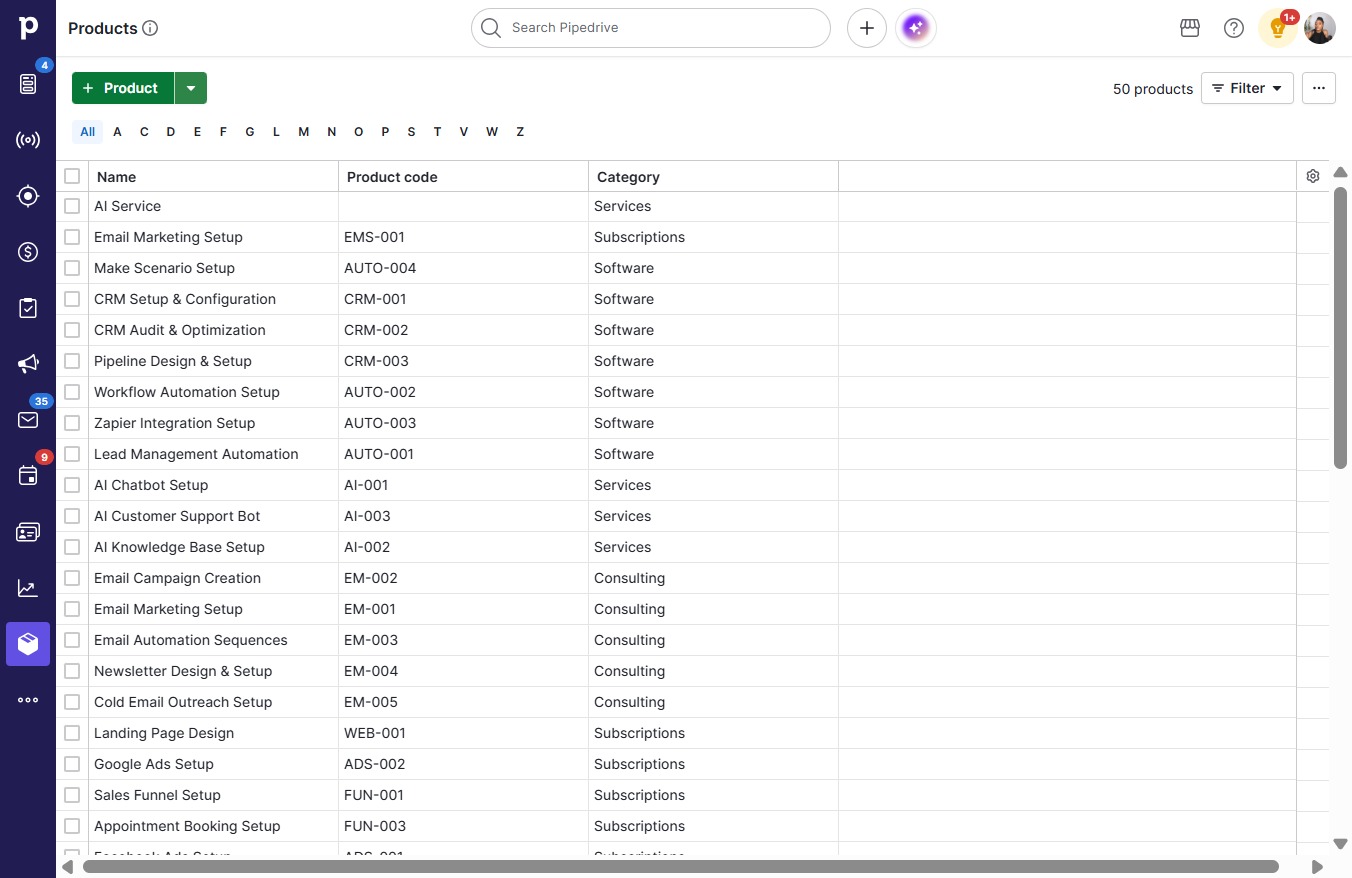Open the Campaigns megaphone icon
Viewport: 1352px width, 878px height.
tap(28, 364)
